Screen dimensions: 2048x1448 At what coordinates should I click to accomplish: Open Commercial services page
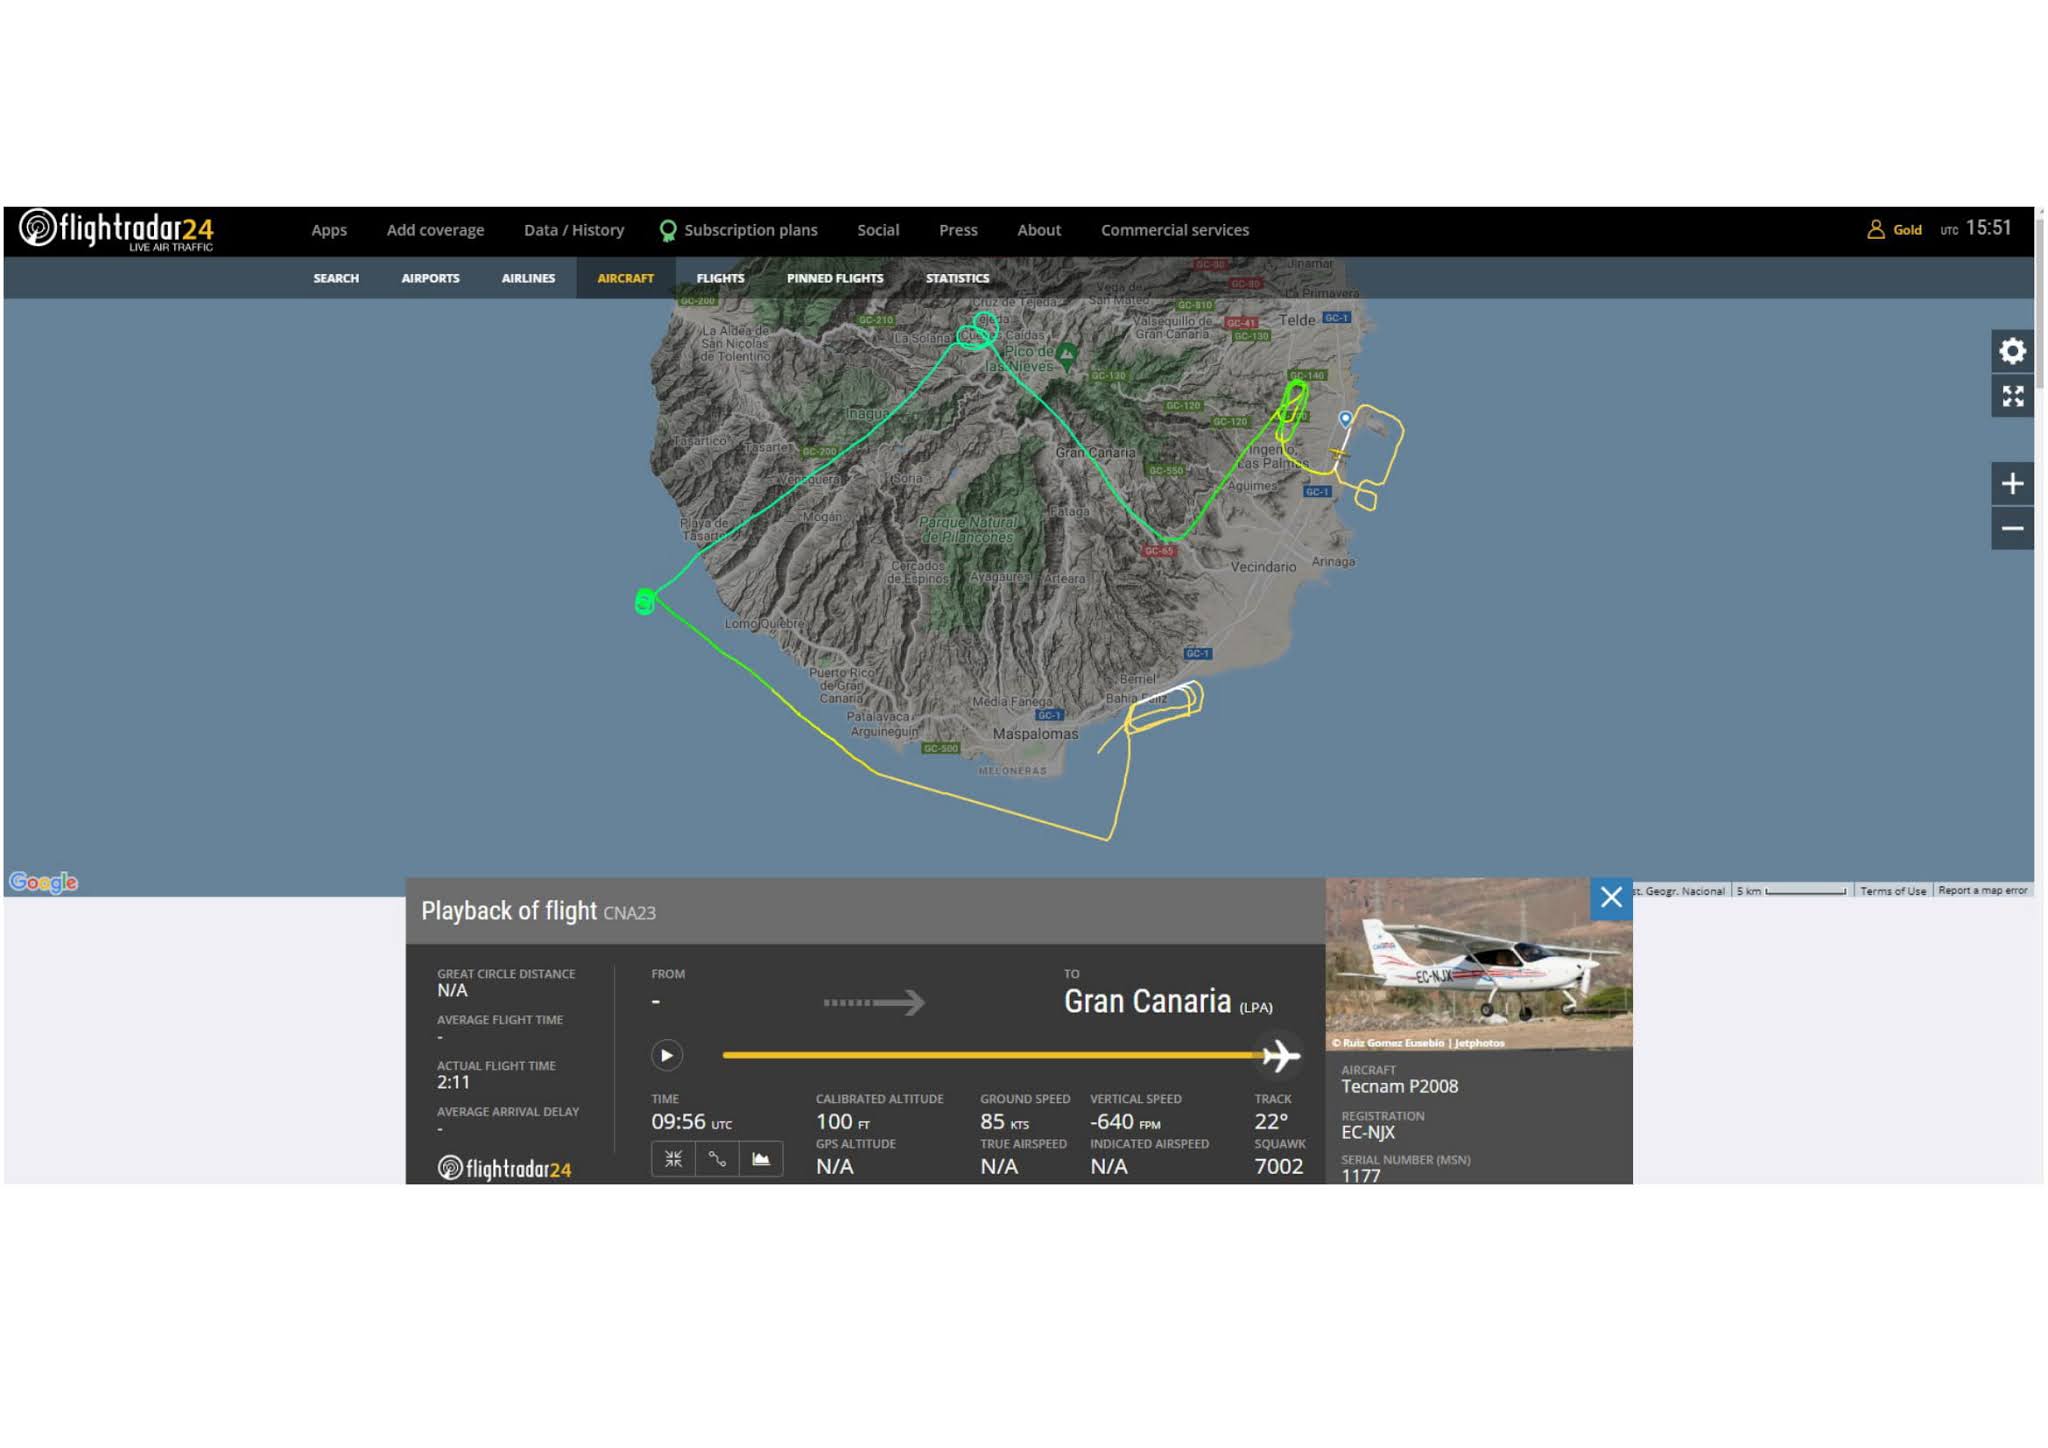(1175, 230)
